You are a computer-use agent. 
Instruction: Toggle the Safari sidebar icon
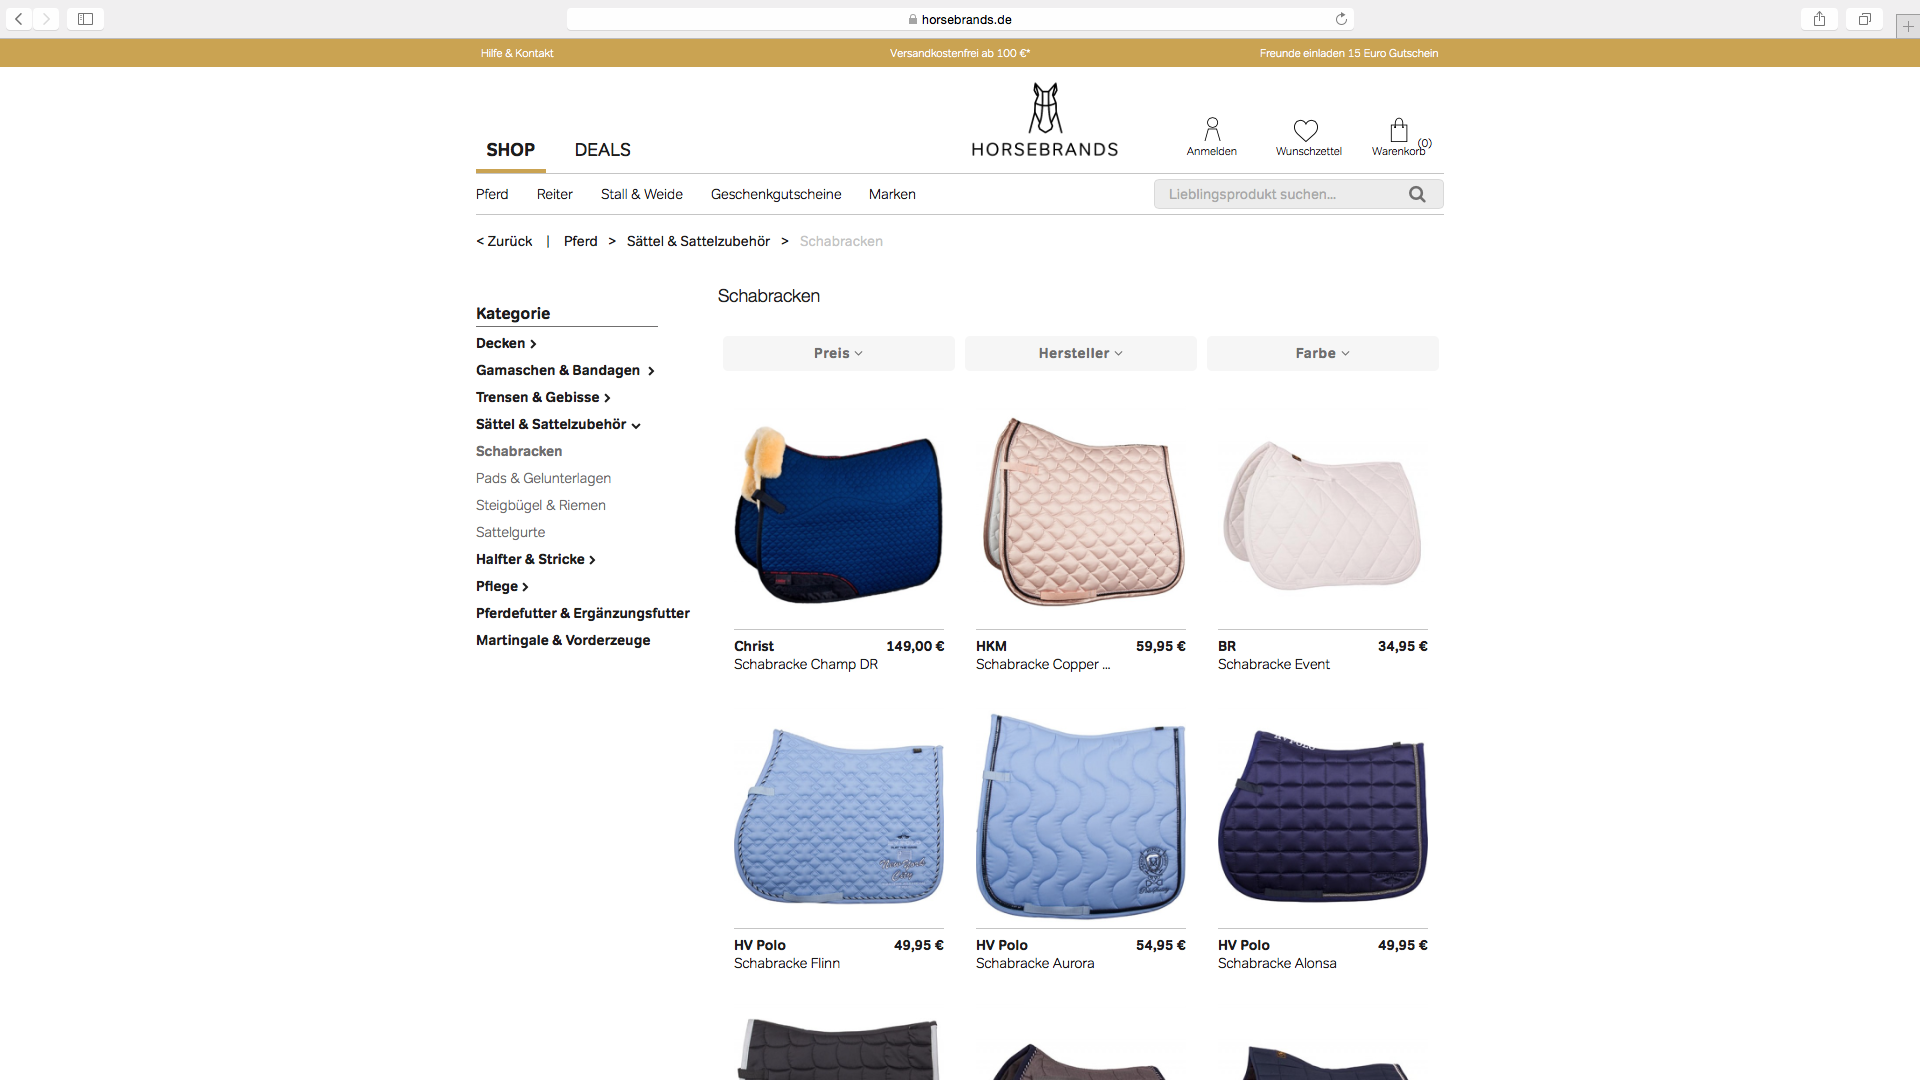pos(86,19)
